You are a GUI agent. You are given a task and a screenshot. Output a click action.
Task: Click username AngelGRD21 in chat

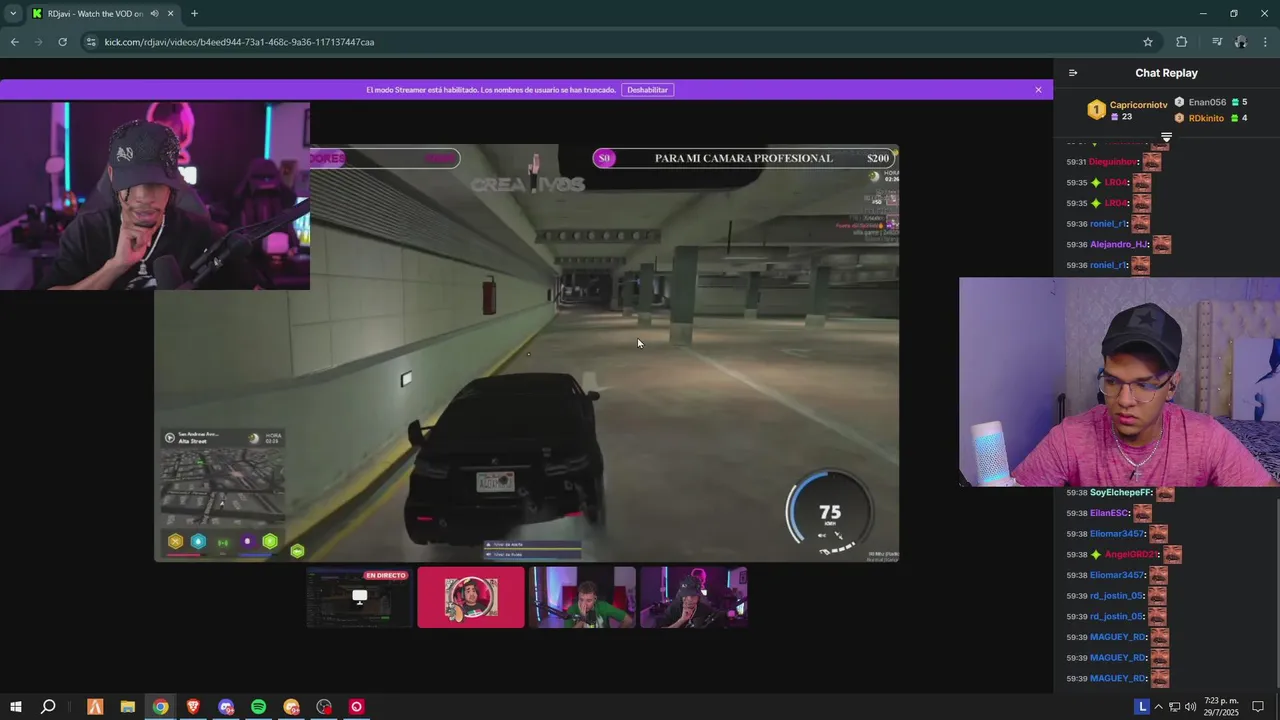click(x=1131, y=554)
